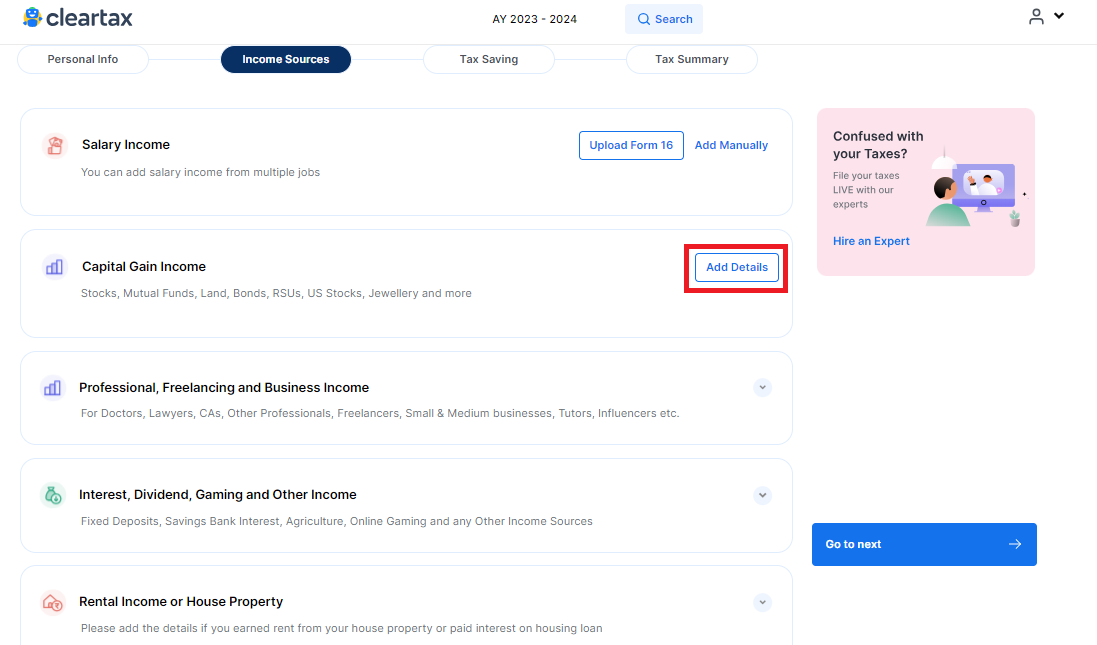Screen dimensions: 1097x645
Task: Click the arrow icon on Go to next
Action: click(x=1015, y=544)
